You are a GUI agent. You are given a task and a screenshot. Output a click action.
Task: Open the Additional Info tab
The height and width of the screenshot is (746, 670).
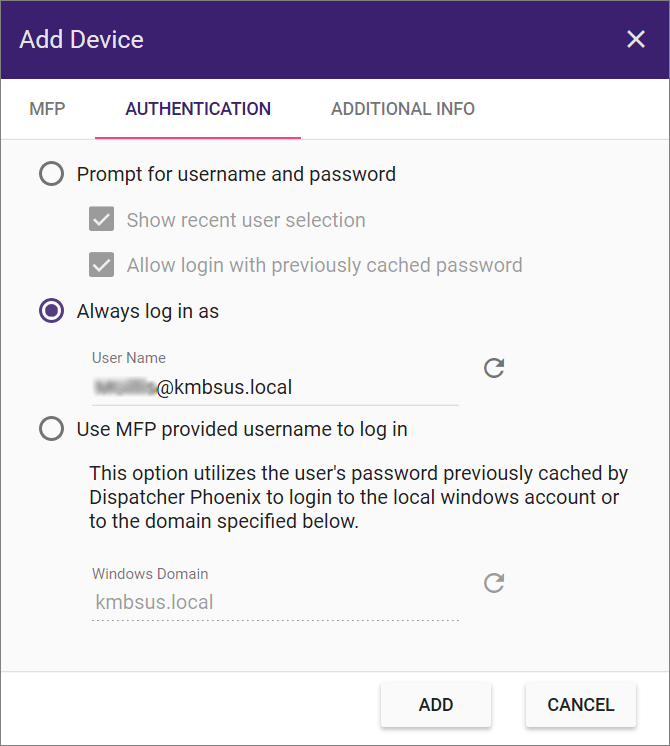pos(403,109)
